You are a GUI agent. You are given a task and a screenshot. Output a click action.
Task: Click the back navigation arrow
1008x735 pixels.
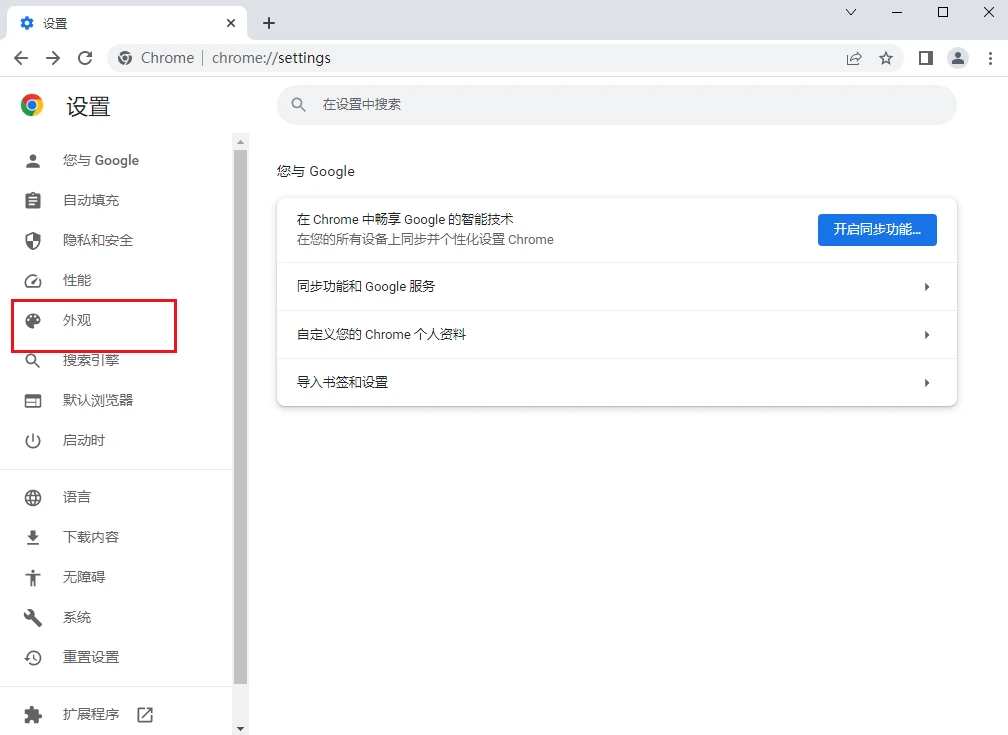21,58
